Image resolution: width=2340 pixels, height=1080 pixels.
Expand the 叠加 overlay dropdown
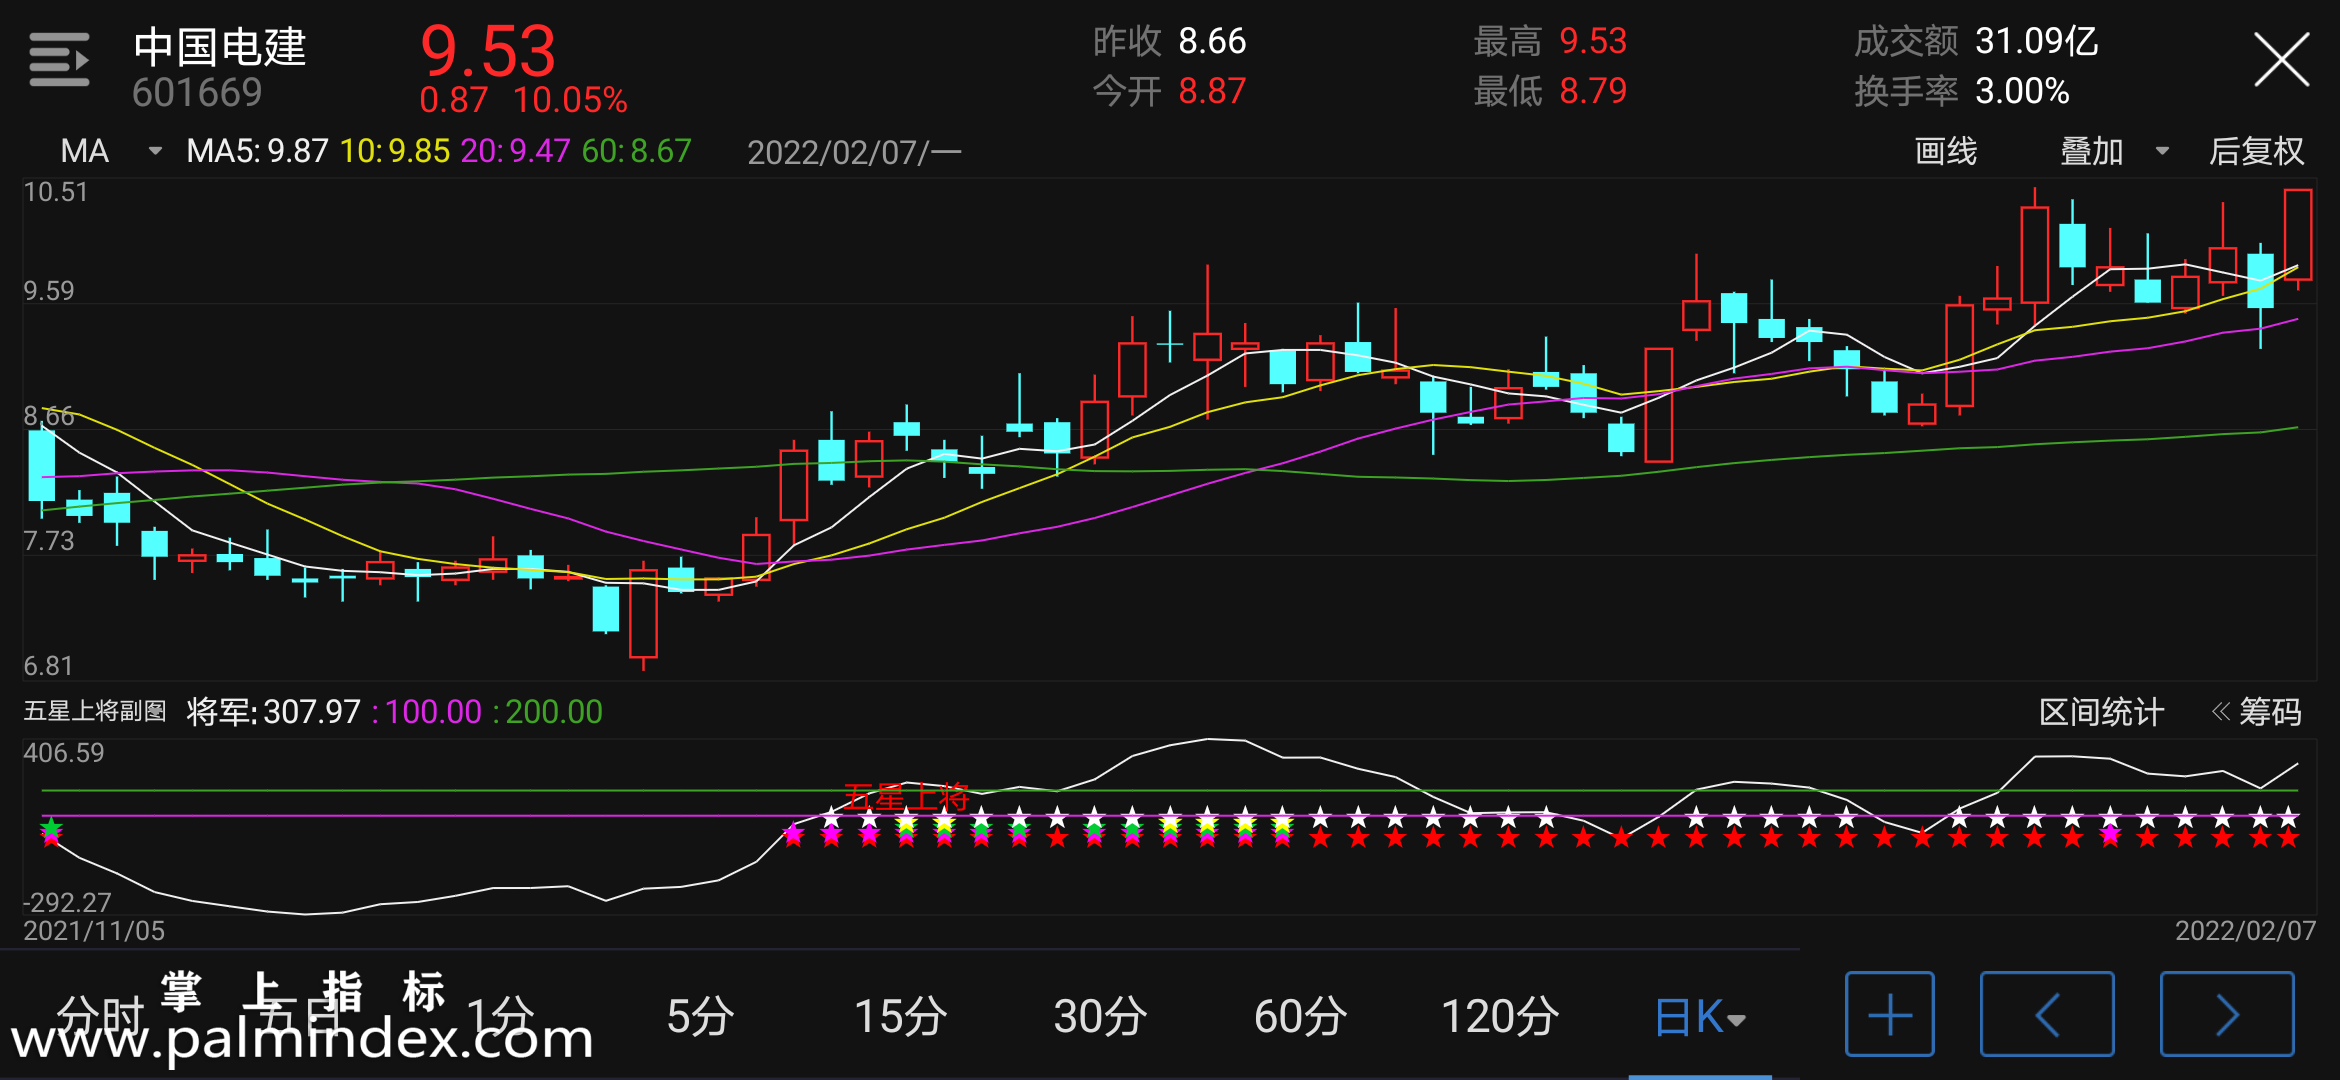pos(2113,151)
